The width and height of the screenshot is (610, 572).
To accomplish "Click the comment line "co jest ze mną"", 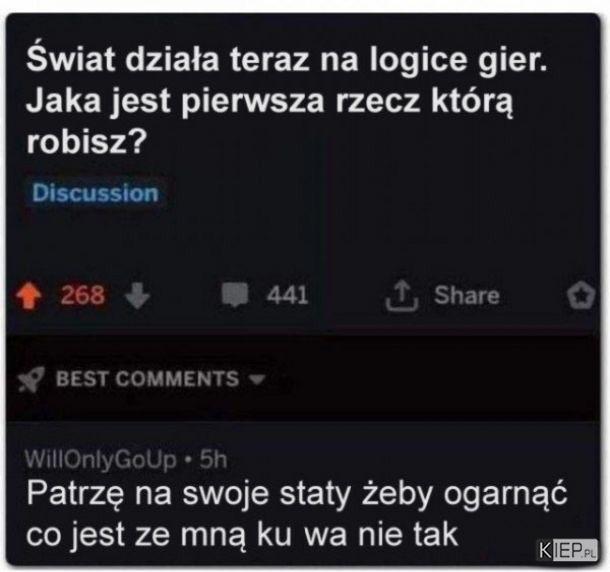I will (x=241, y=535).
